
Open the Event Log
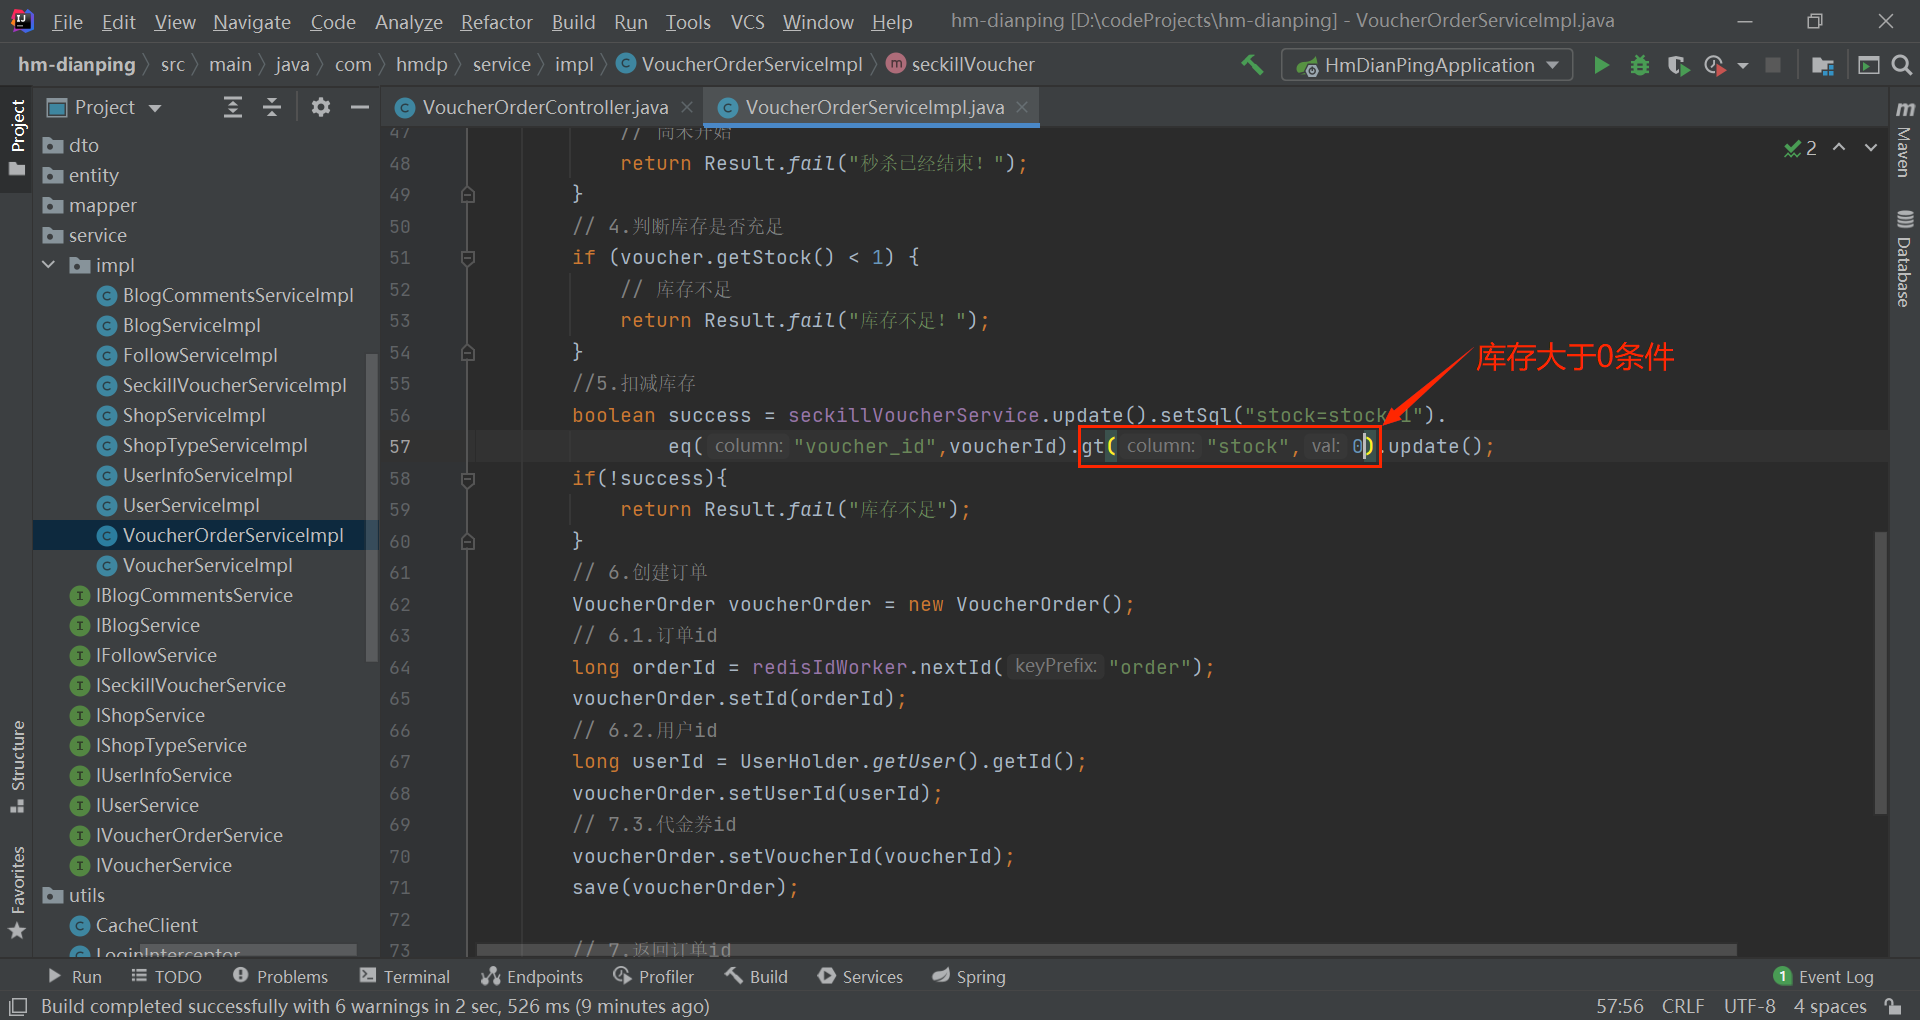(1824, 977)
